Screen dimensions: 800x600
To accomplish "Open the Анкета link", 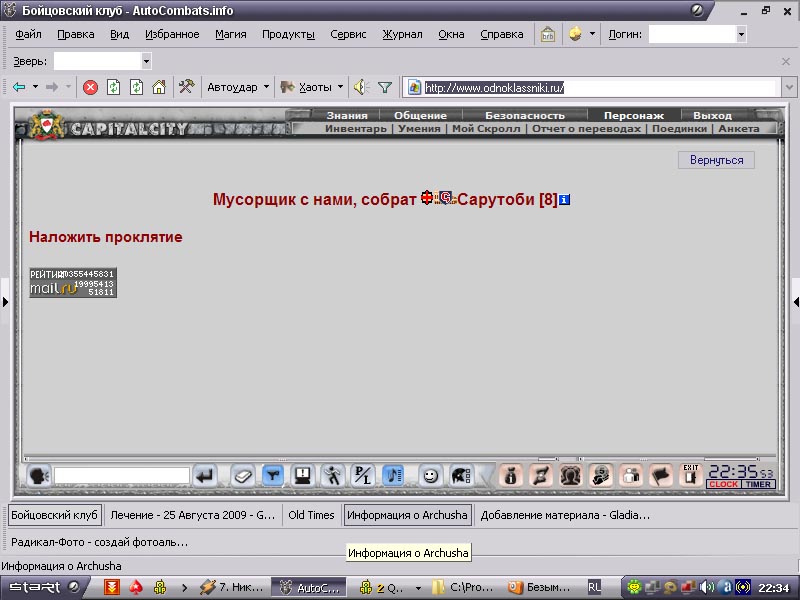I will tap(739, 129).
